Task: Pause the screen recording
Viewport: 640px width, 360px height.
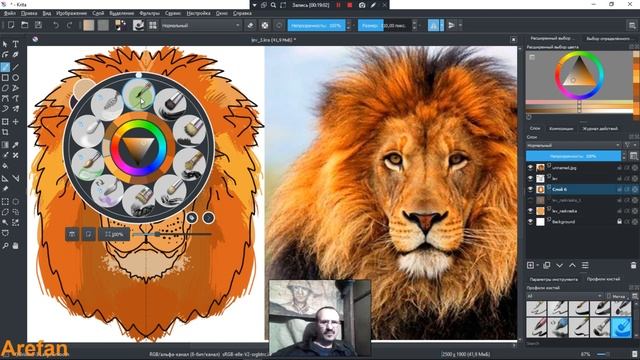Action: click(338, 5)
